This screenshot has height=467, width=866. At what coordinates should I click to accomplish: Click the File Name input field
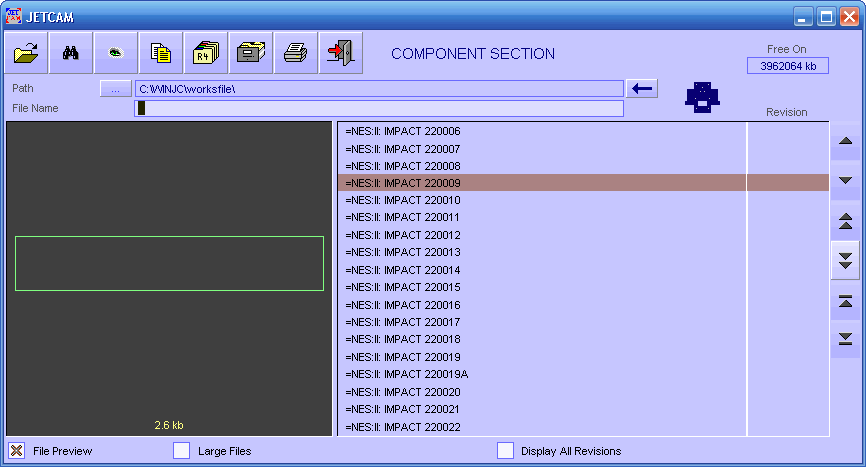(379, 108)
